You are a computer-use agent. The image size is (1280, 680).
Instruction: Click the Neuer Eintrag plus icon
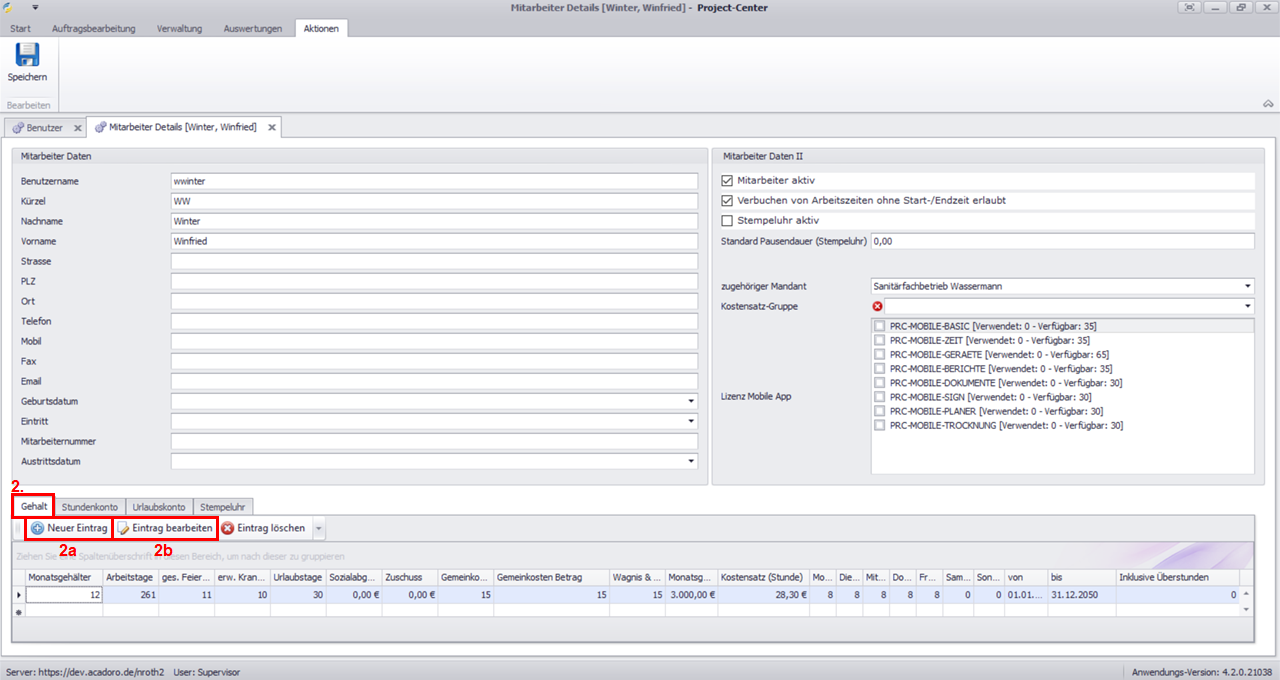tap(37, 528)
